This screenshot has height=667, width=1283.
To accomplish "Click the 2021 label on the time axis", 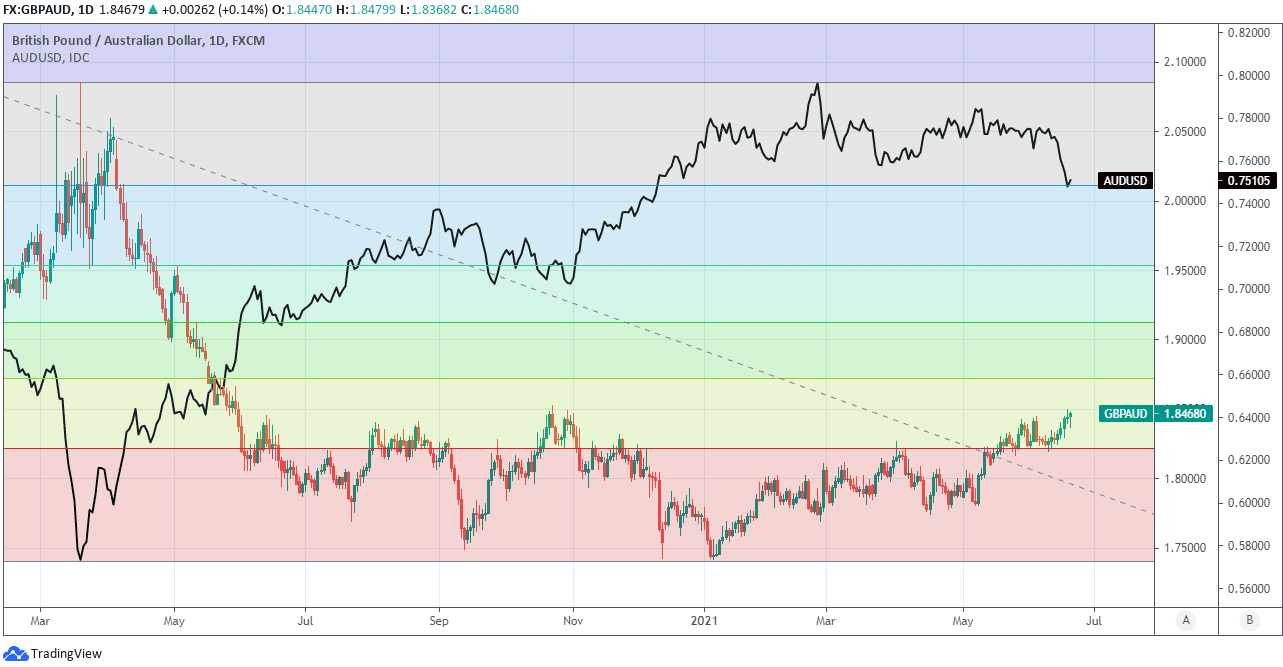I will click(705, 620).
